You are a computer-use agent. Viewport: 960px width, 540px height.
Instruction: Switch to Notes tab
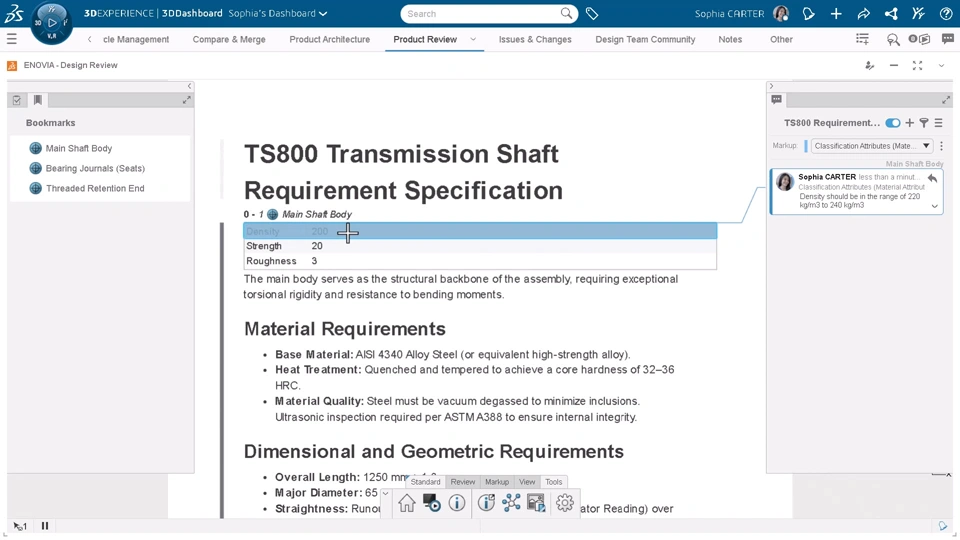click(730, 39)
